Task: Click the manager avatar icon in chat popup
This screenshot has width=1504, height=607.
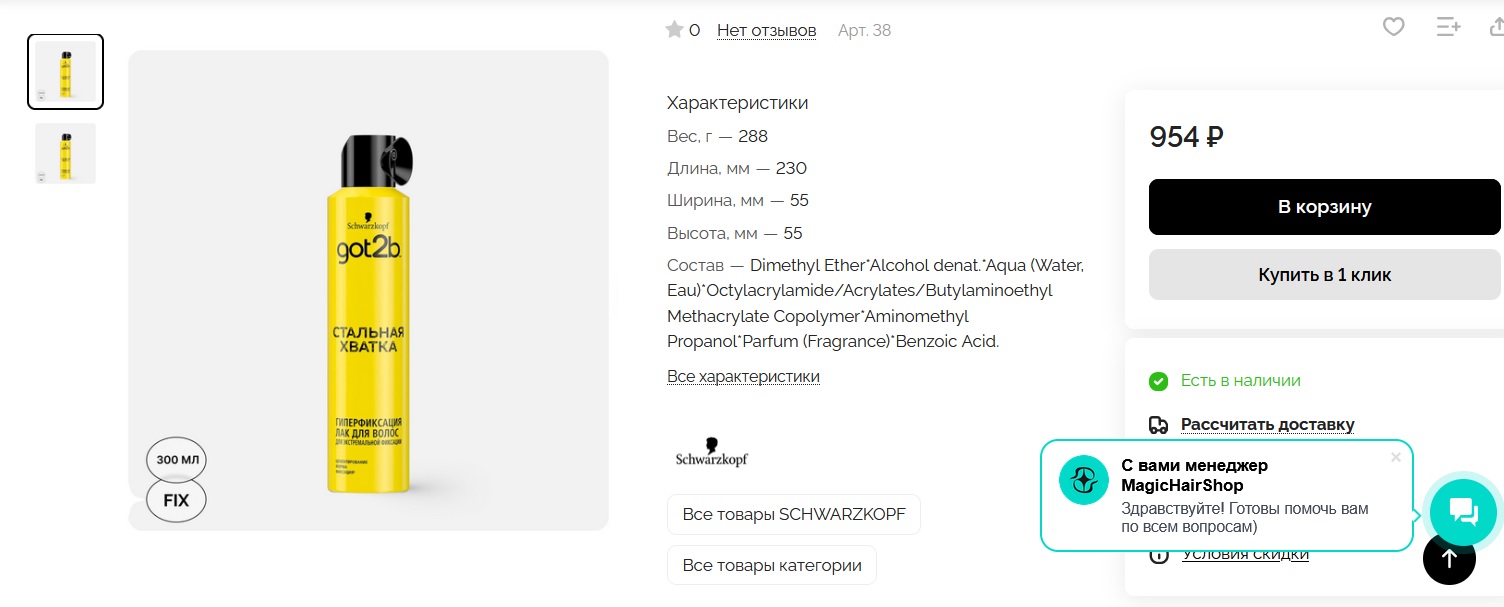Action: coord(1084,480)
